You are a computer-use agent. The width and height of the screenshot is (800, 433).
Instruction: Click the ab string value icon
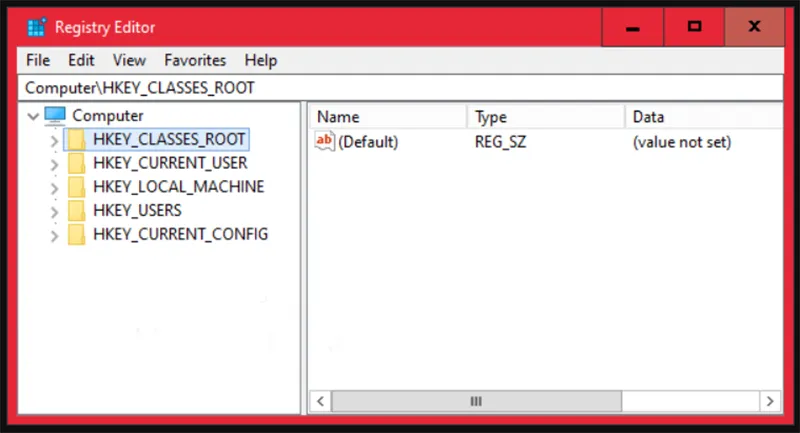[x=324, y=141]
